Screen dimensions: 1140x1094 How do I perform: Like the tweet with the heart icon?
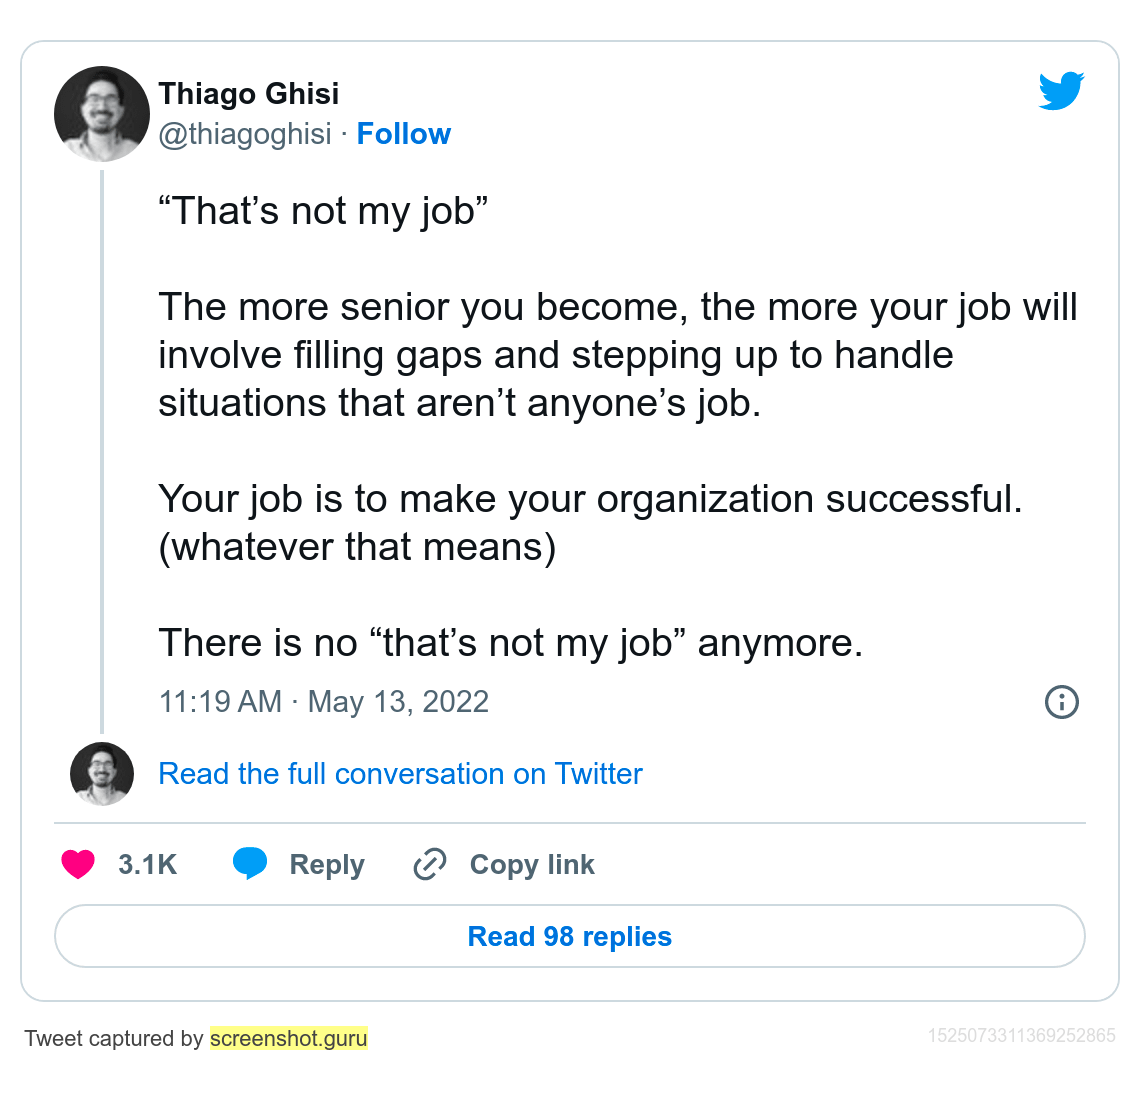tap(78, 864)
